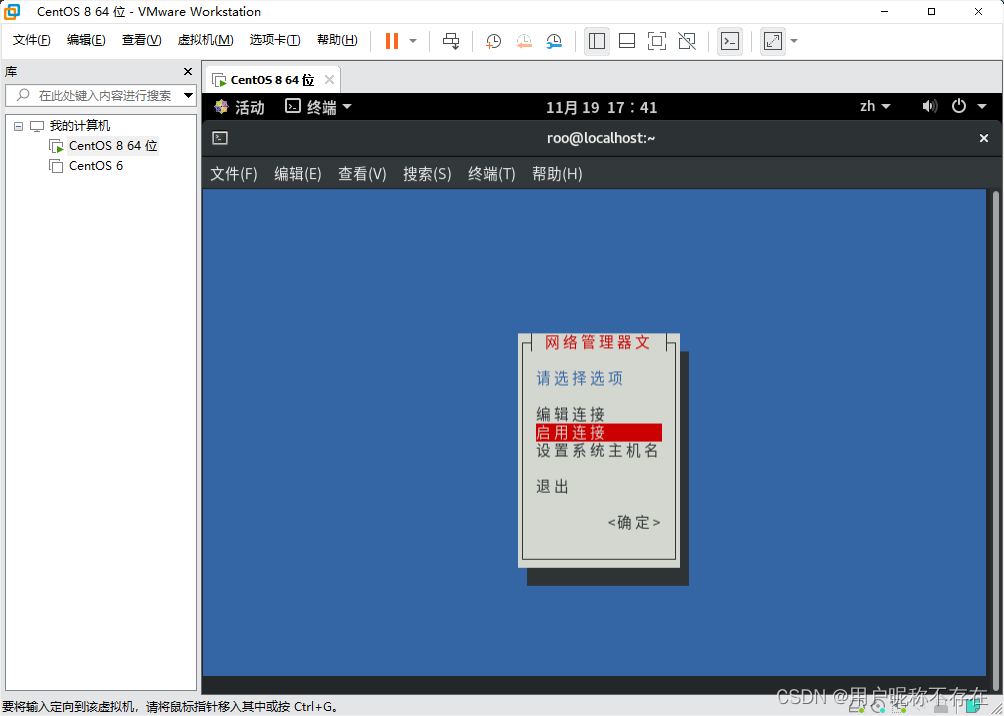Open the 终端 app menu dropdown
Image resolution: width=1004 pixels, height=716 pixels.
318,107
